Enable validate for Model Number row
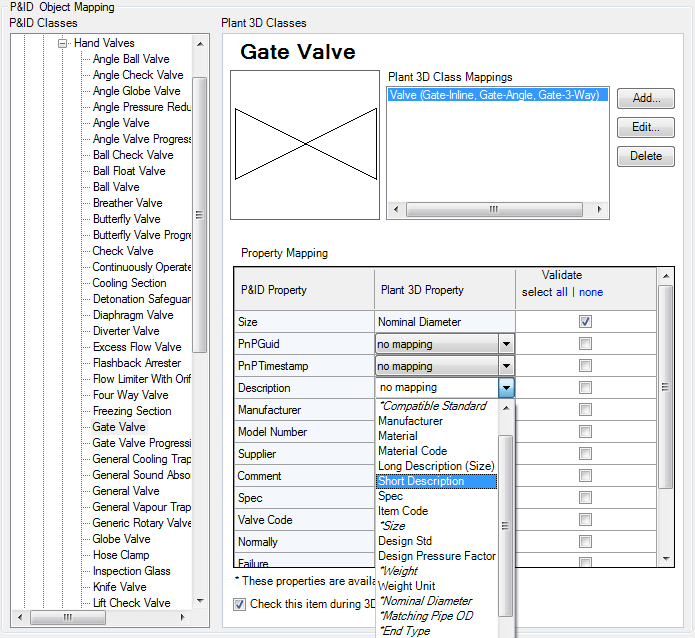Screen dimensions: 695x638 [585, 431]
